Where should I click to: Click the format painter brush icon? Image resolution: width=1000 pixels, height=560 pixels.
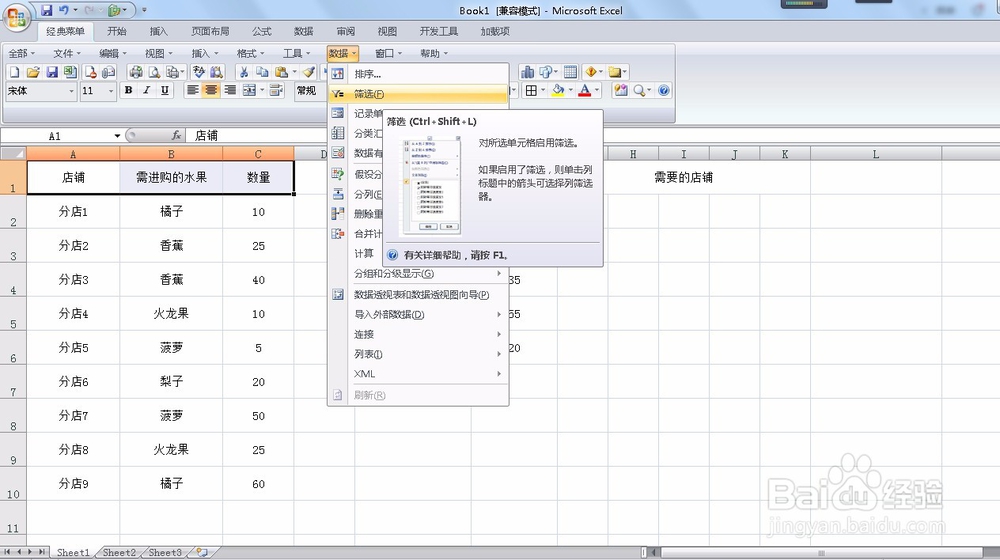click(309, 72)
